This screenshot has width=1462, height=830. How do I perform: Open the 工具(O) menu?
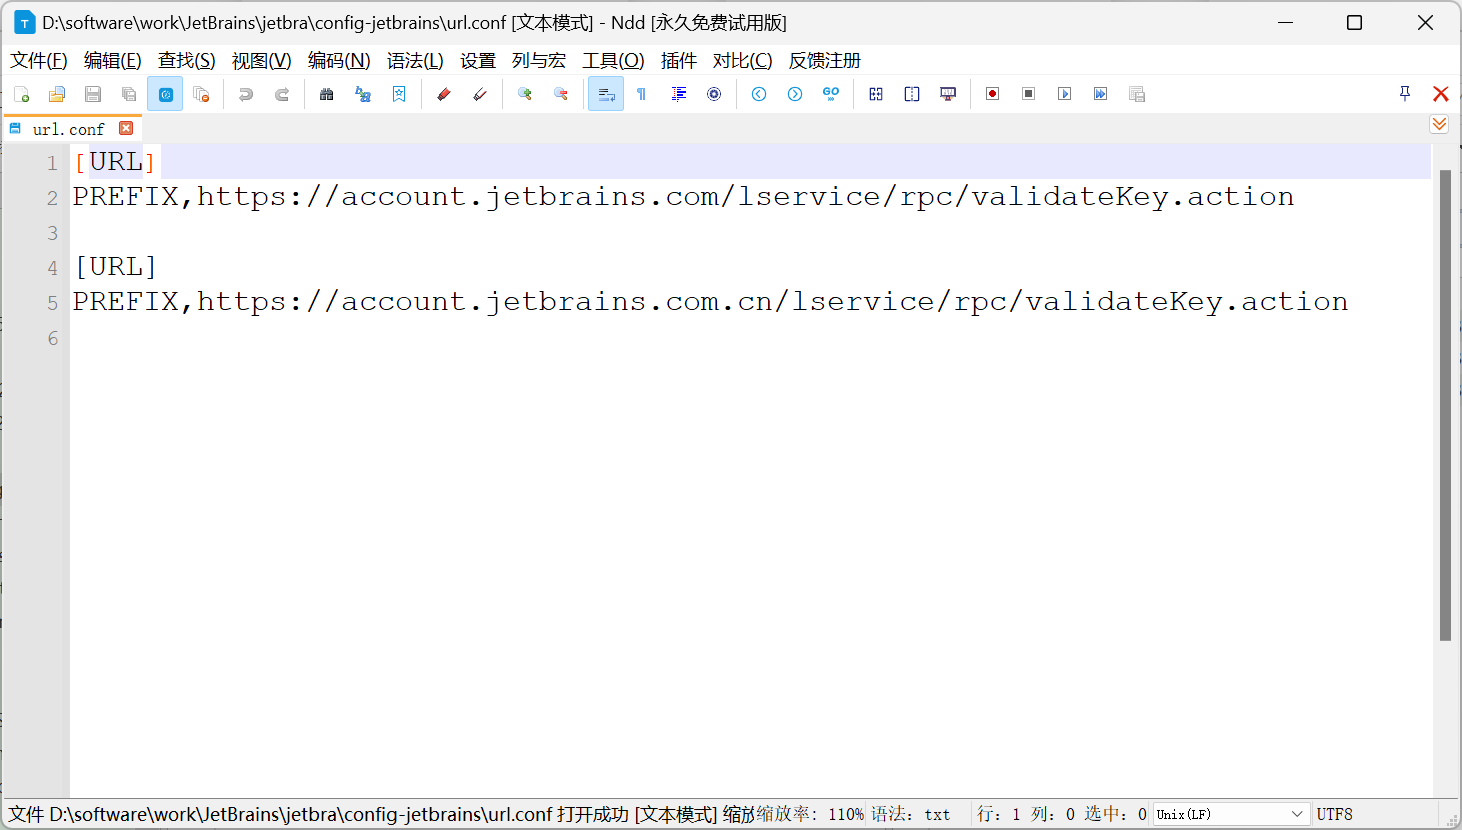click(614, 61)
